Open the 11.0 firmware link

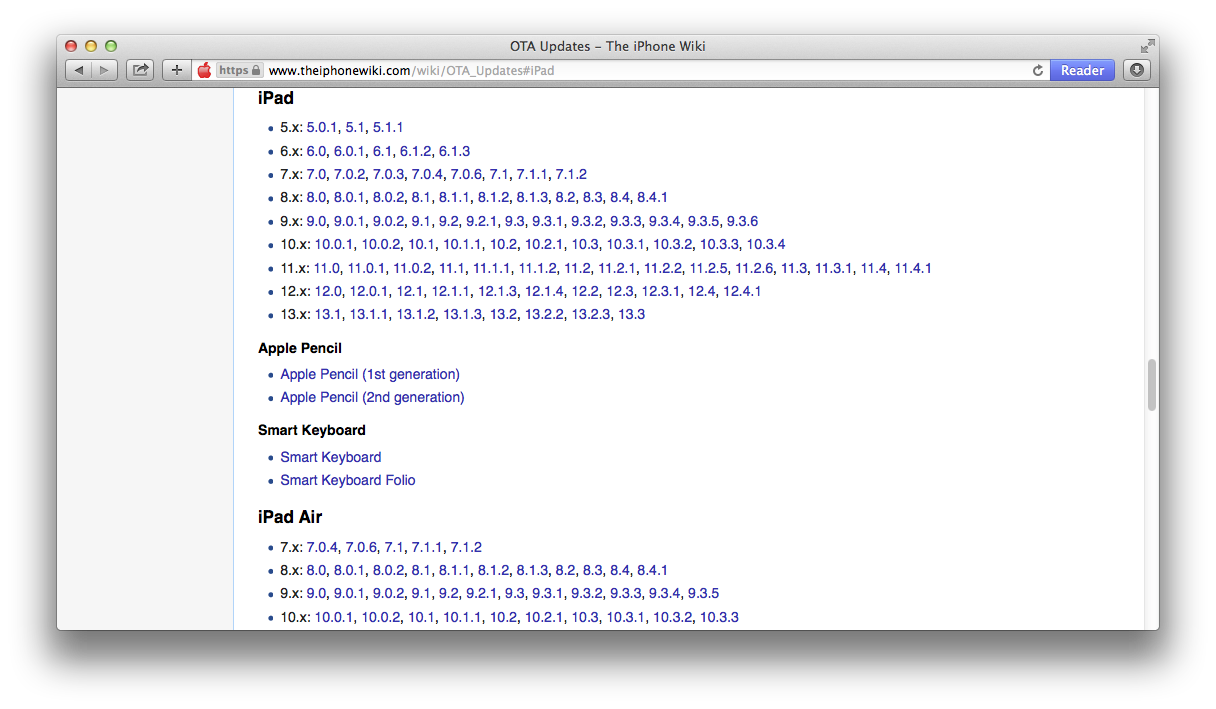coord(327,268)
